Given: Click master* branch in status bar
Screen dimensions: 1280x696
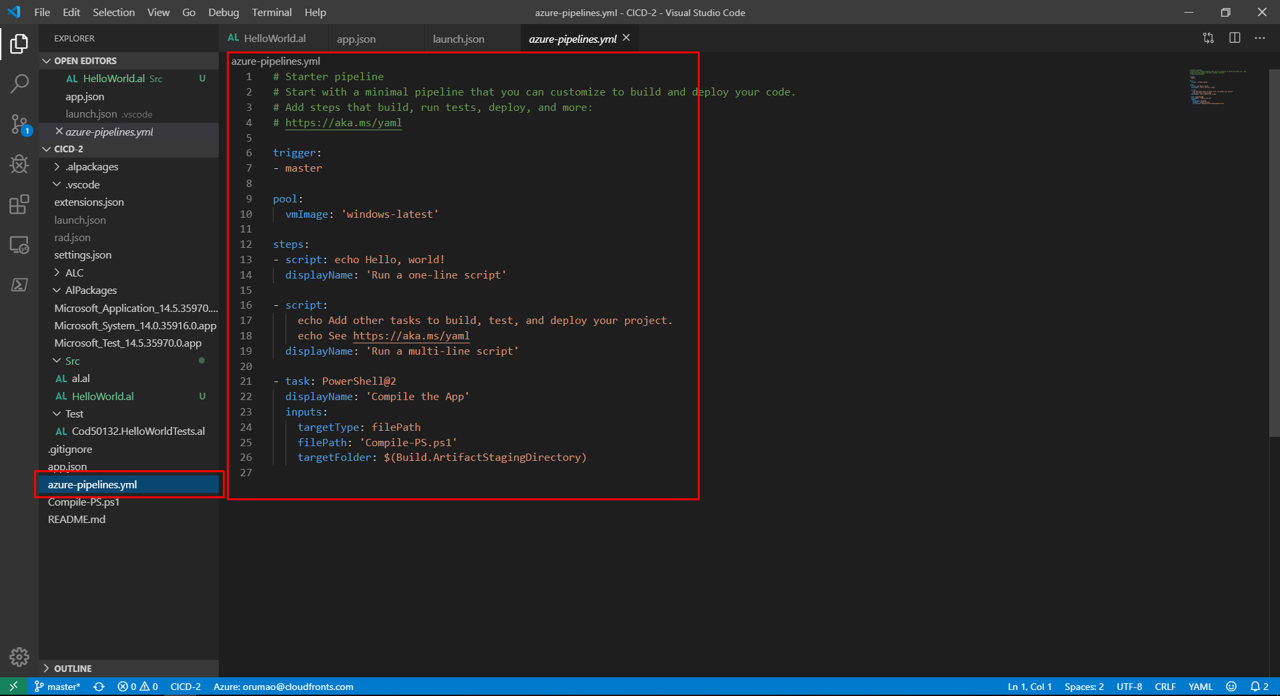Looking at the screenshot, I should 57,687.
